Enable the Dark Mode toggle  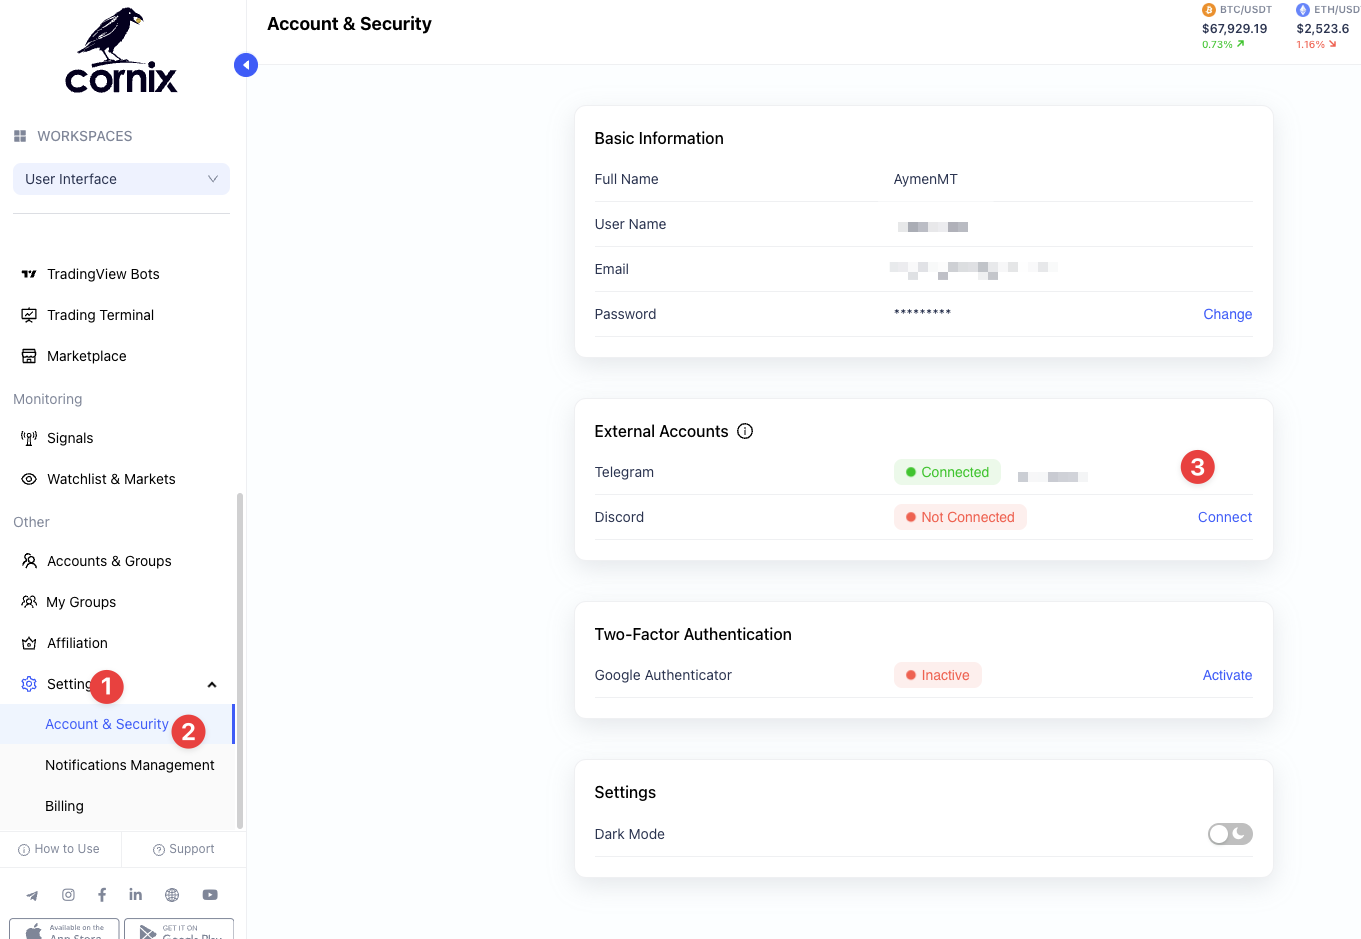tap(1229, 834)
